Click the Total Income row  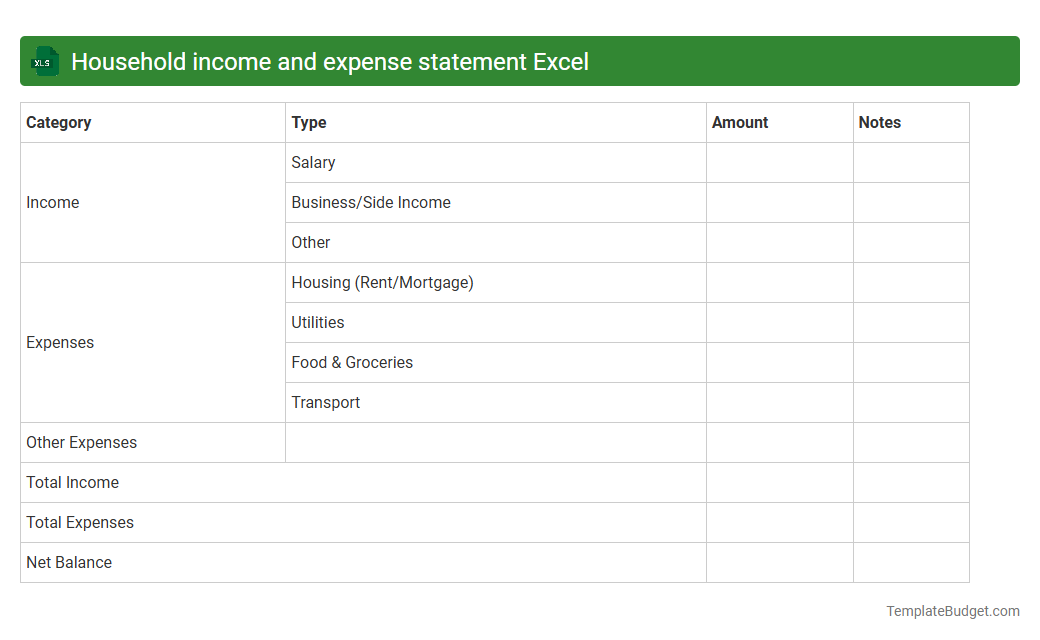[72, 482]
